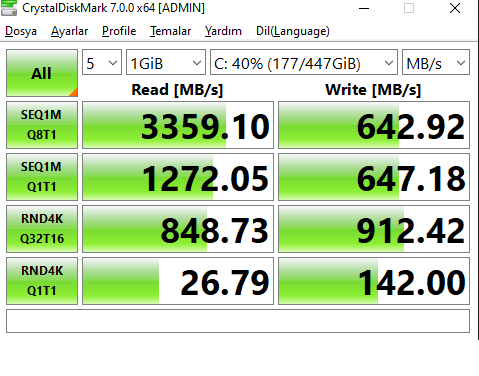Select the 647.18 write result
479x376 pixels.
click(374, 177)
